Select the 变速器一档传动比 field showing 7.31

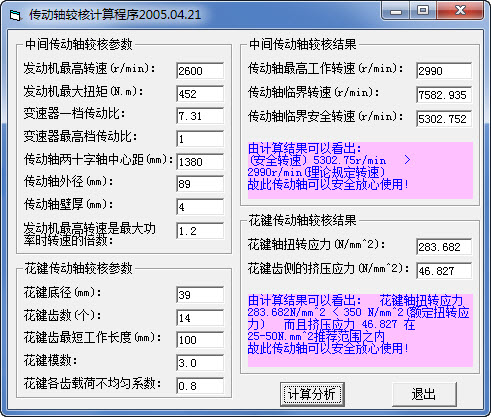(200, 116)
